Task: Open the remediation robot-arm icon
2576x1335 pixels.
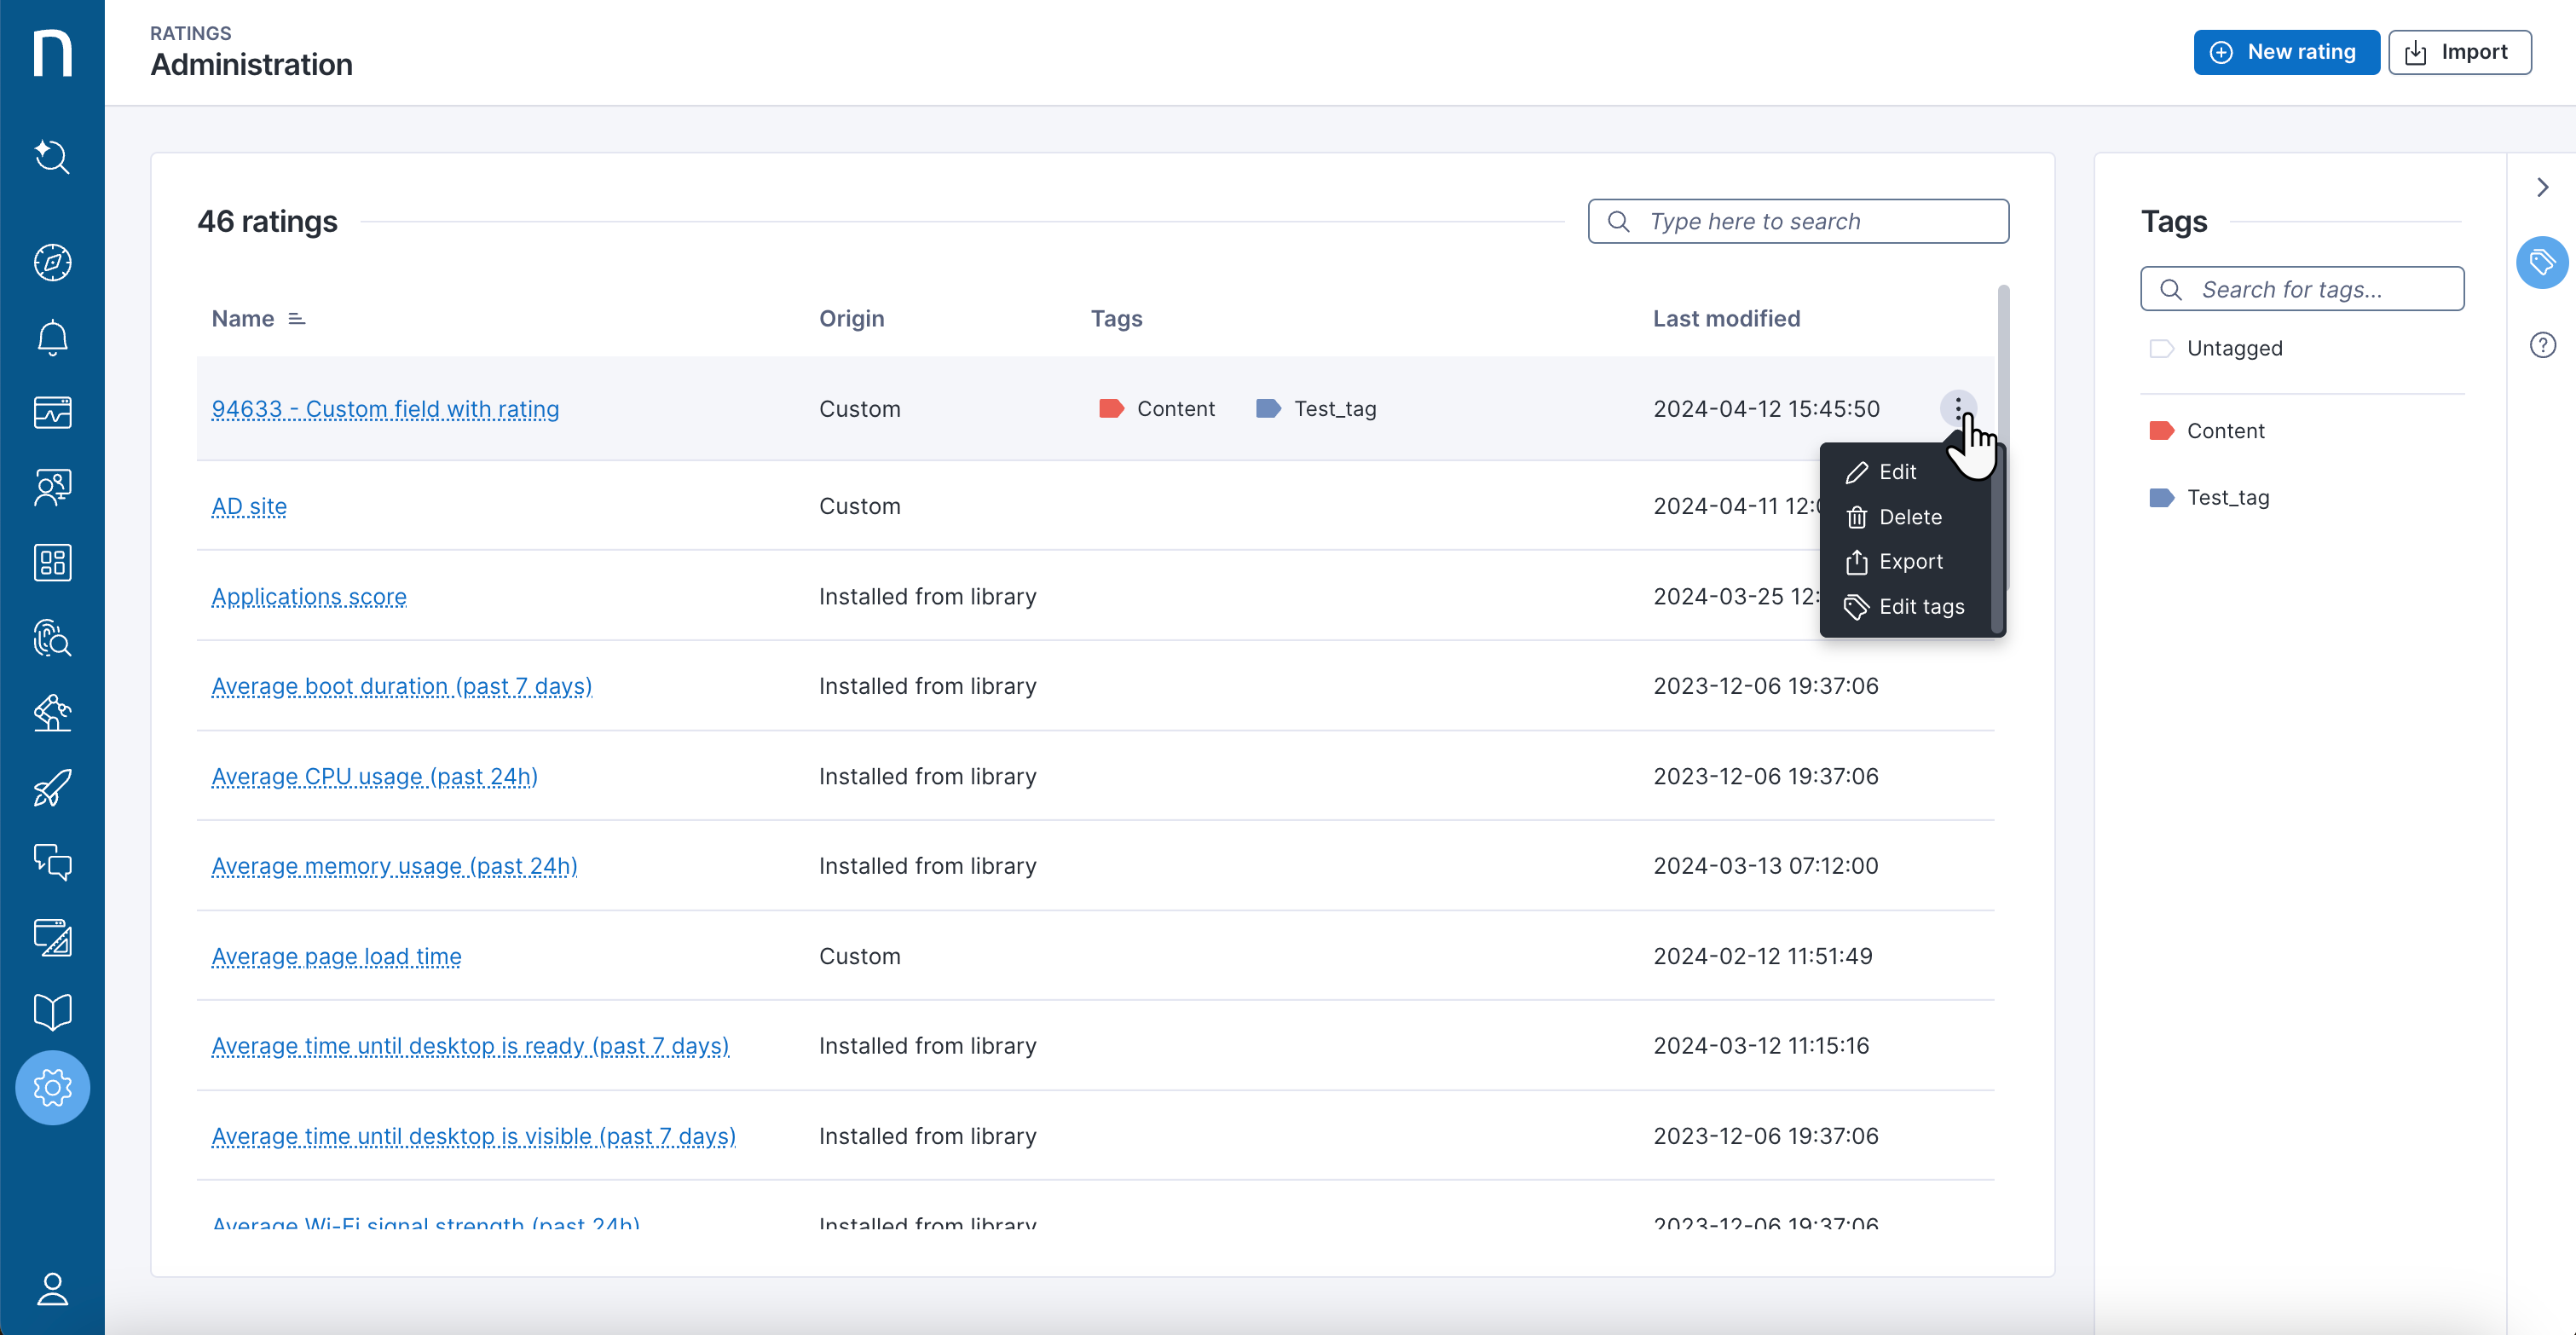Action: 52,713
